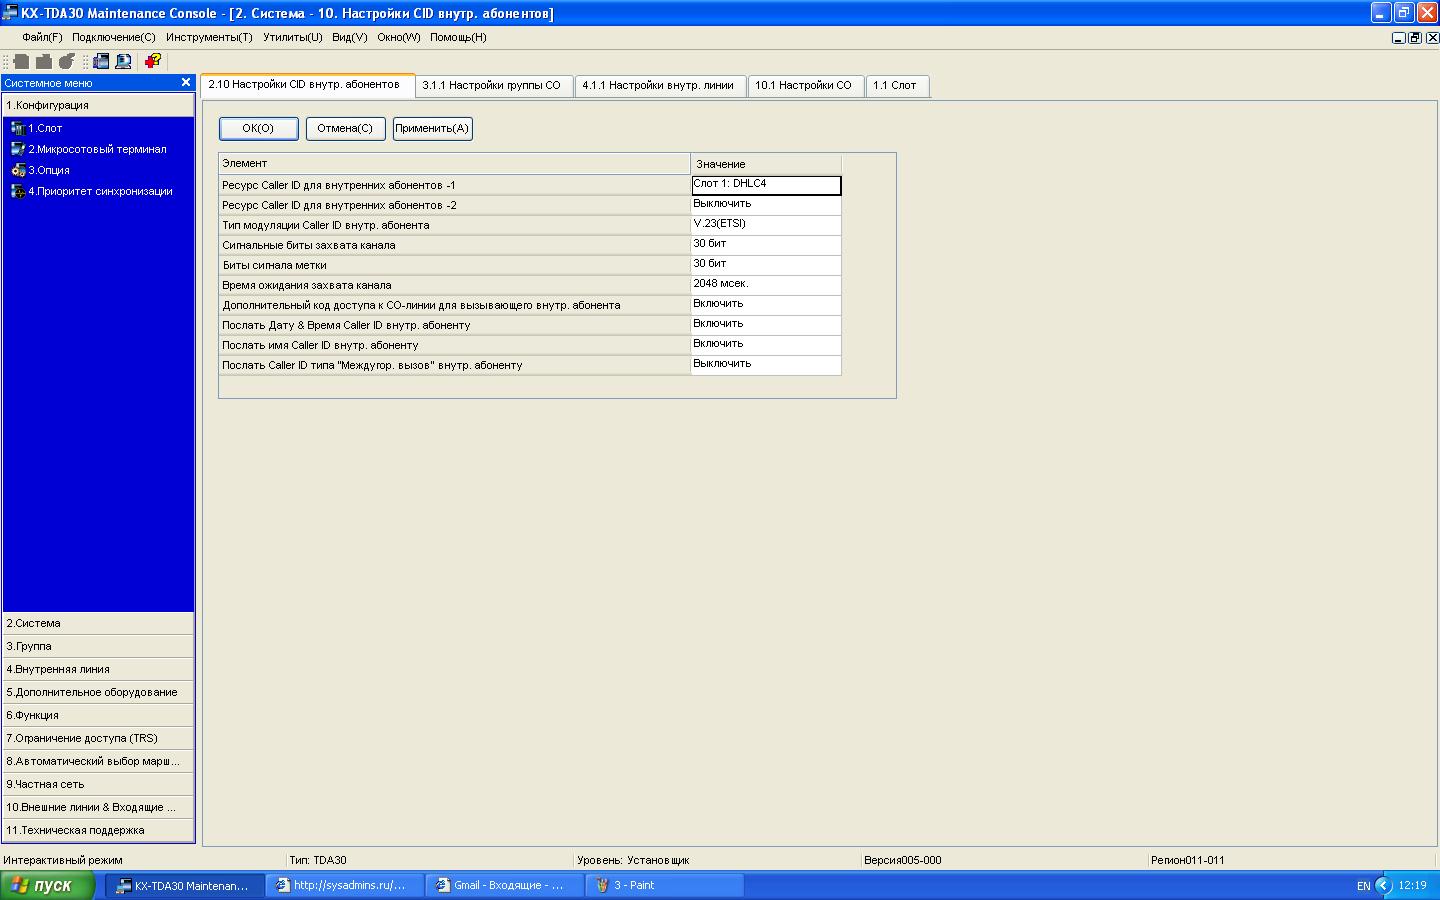
Task: Click the first grayed-out toolbar file icon
Action: click(21, 61)
